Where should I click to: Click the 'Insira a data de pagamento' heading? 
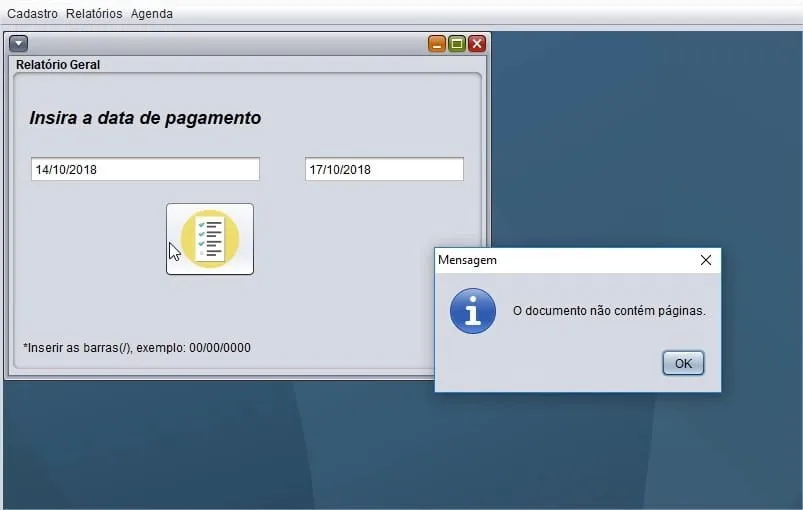(145, 118)
